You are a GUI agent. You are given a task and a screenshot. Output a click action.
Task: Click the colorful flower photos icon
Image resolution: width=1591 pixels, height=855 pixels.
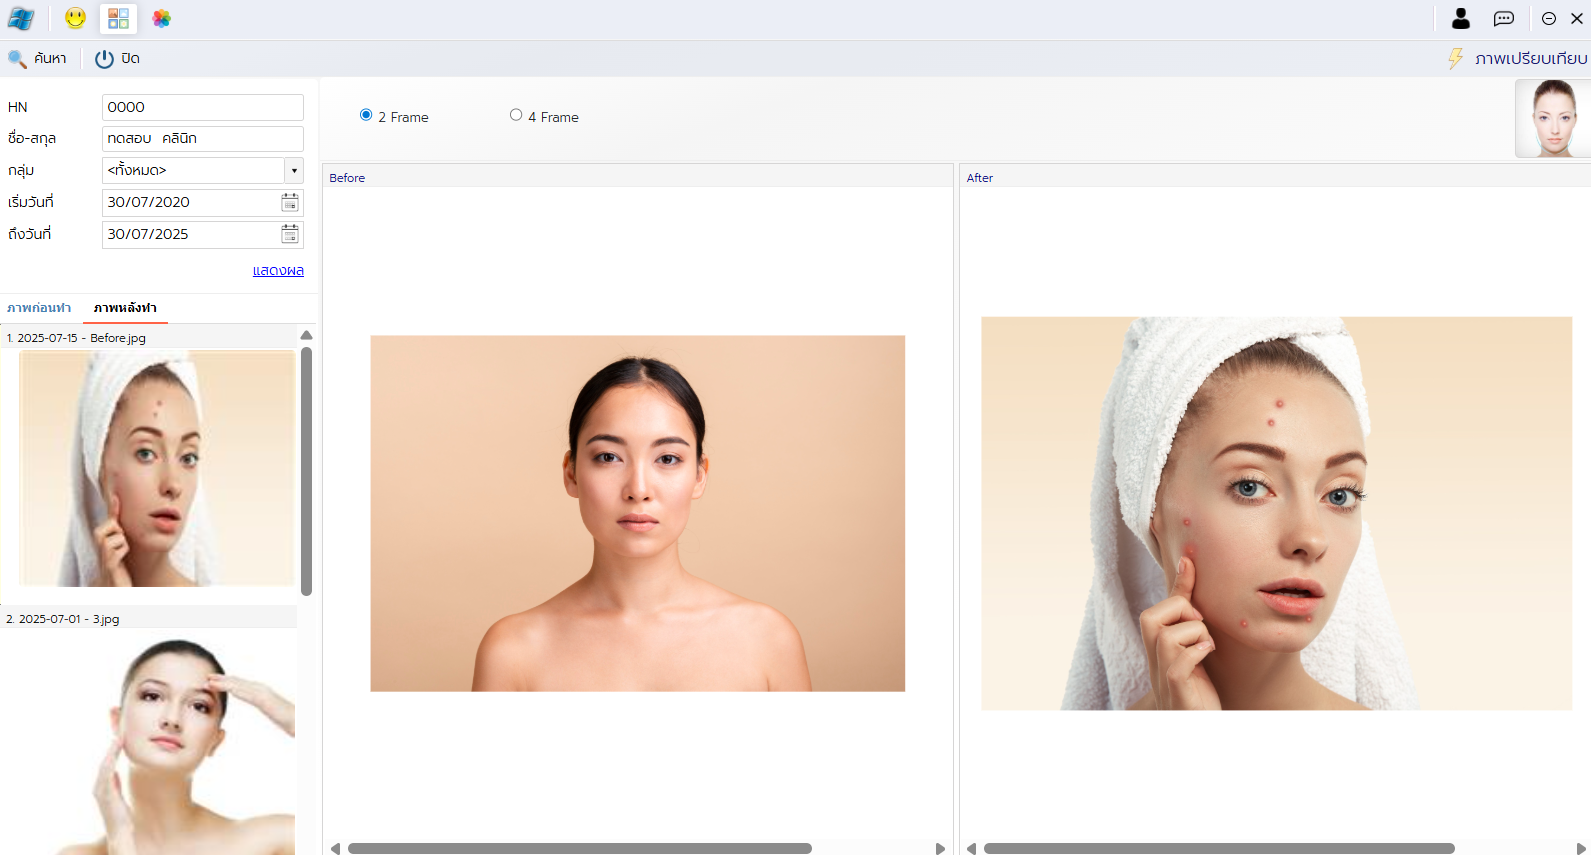(x=161, y=18)
